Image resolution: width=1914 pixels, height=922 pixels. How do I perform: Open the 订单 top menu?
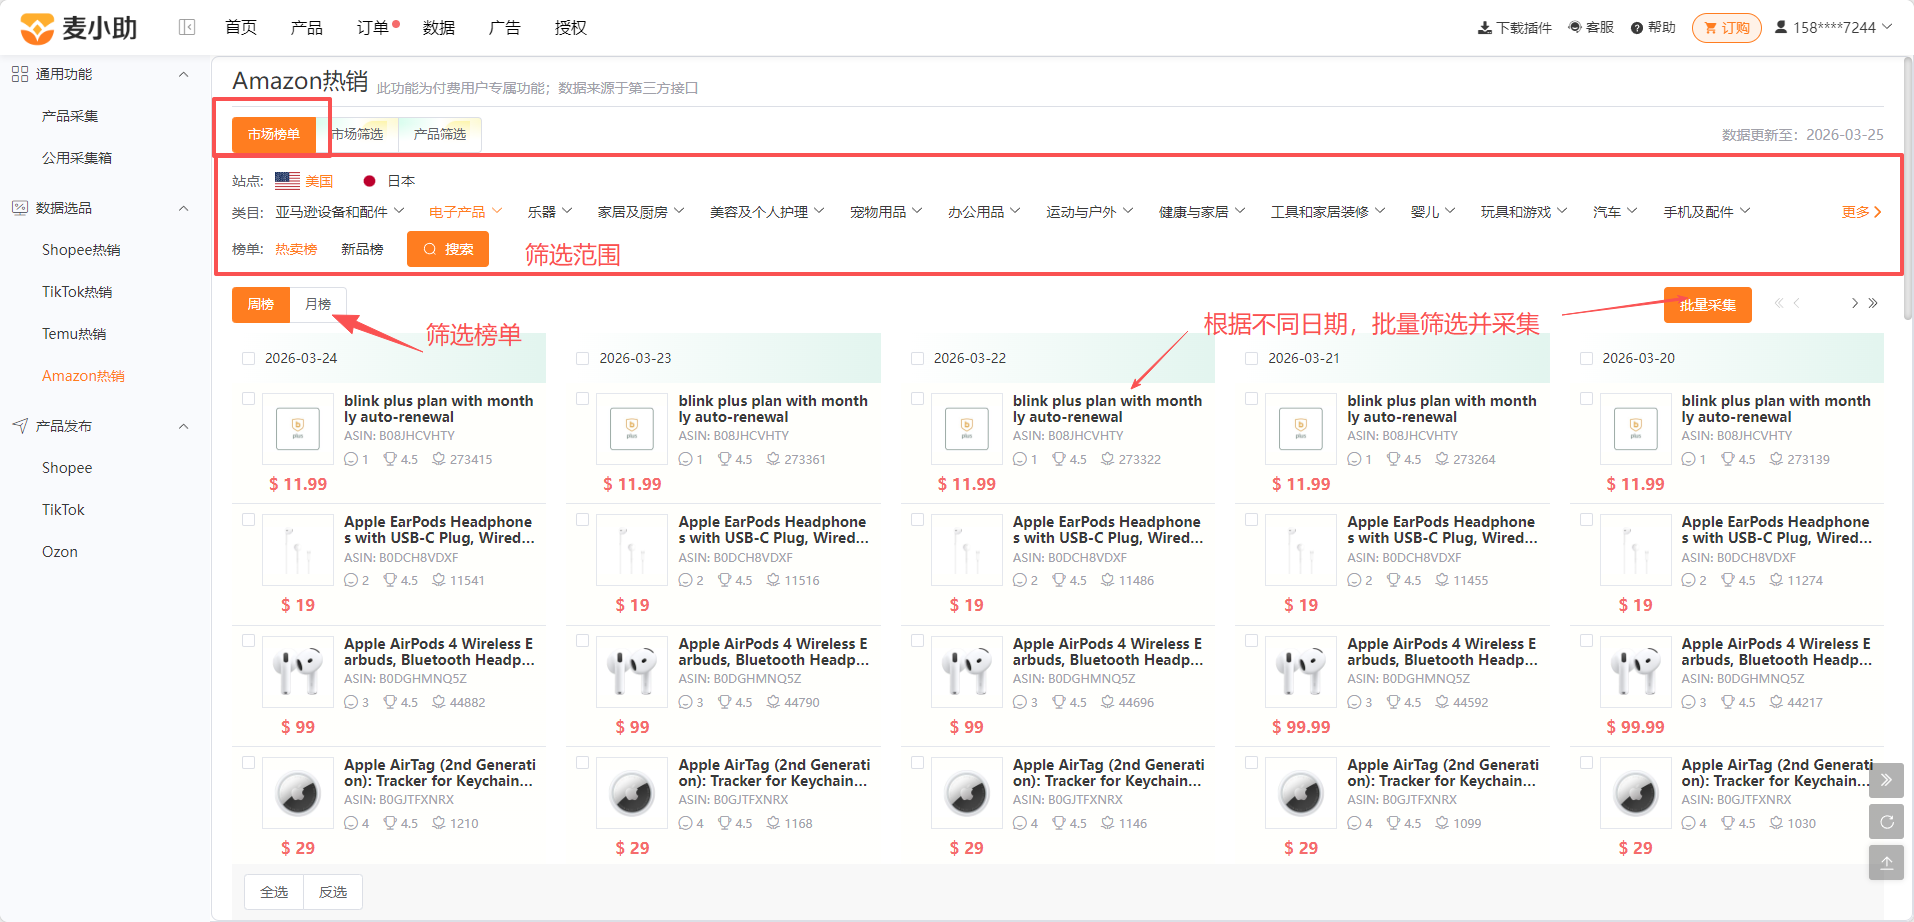373,28
